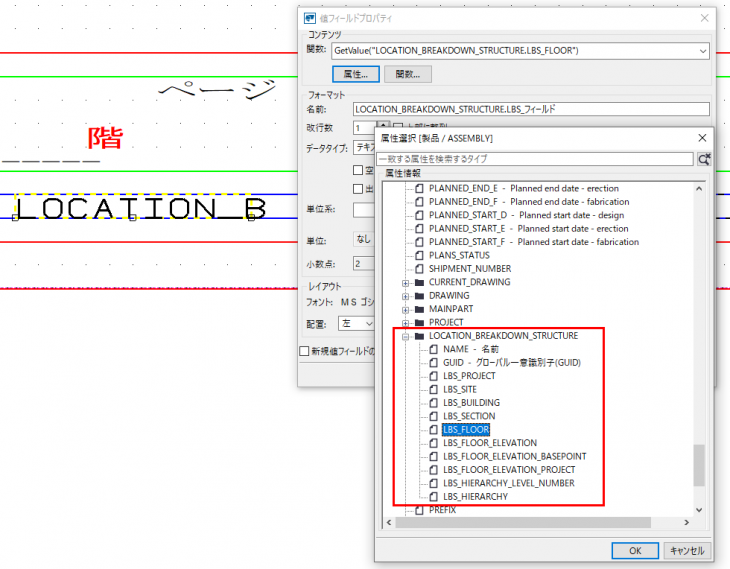Click the LBS_SITE attribute document icon
The image size is (730, 569).
pyautogui.click(x=433, y=390)
